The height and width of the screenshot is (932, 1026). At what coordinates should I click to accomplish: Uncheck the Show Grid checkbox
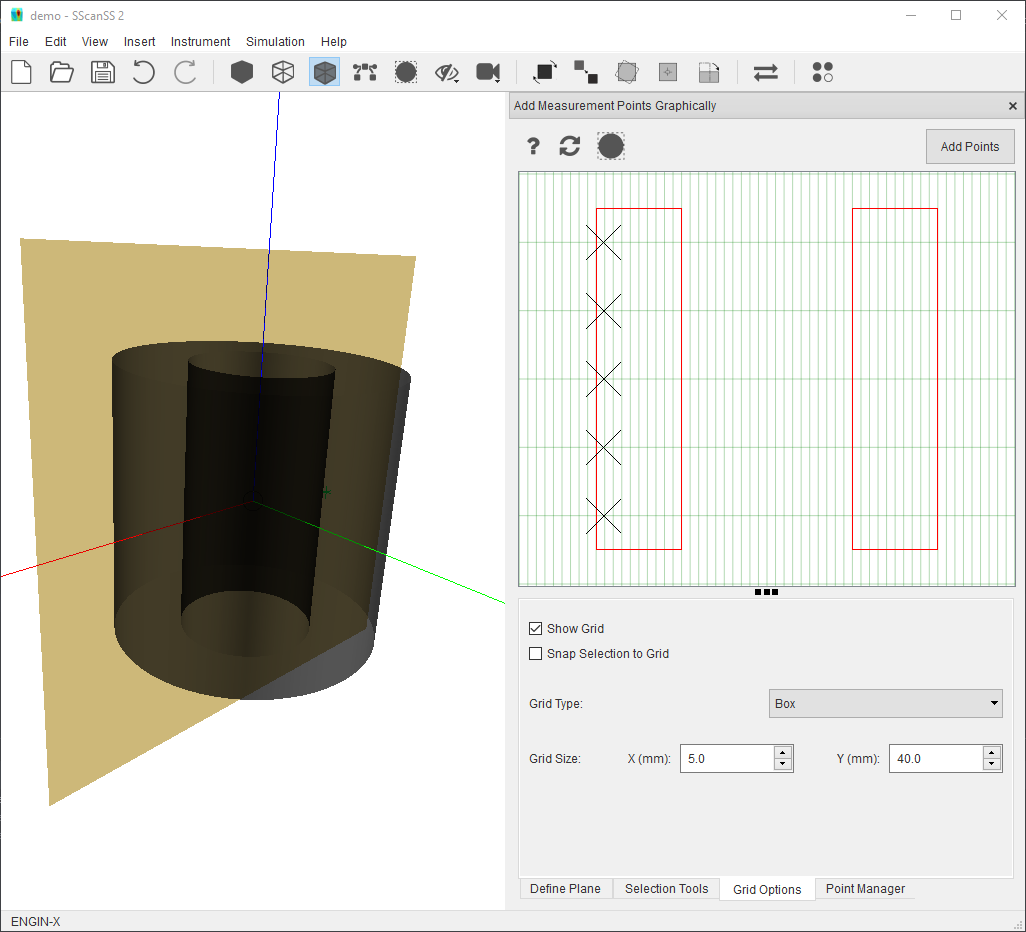coord(536,629)
